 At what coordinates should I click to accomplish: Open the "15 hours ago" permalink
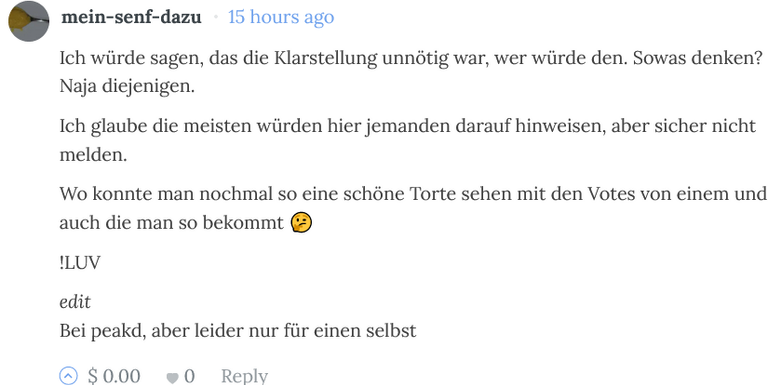point(281,17)
